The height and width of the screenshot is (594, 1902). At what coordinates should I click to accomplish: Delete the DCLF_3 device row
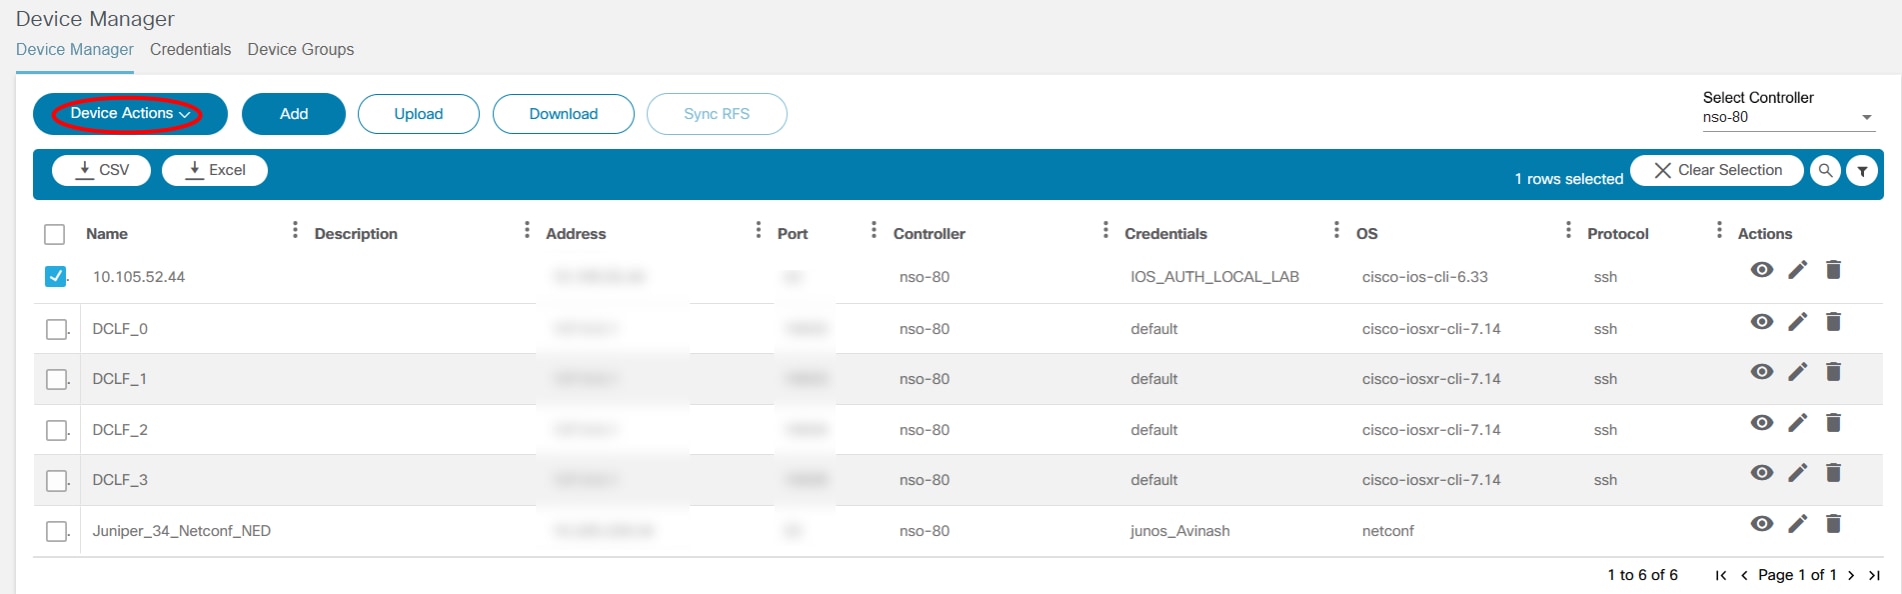[x=1833, y=473]
